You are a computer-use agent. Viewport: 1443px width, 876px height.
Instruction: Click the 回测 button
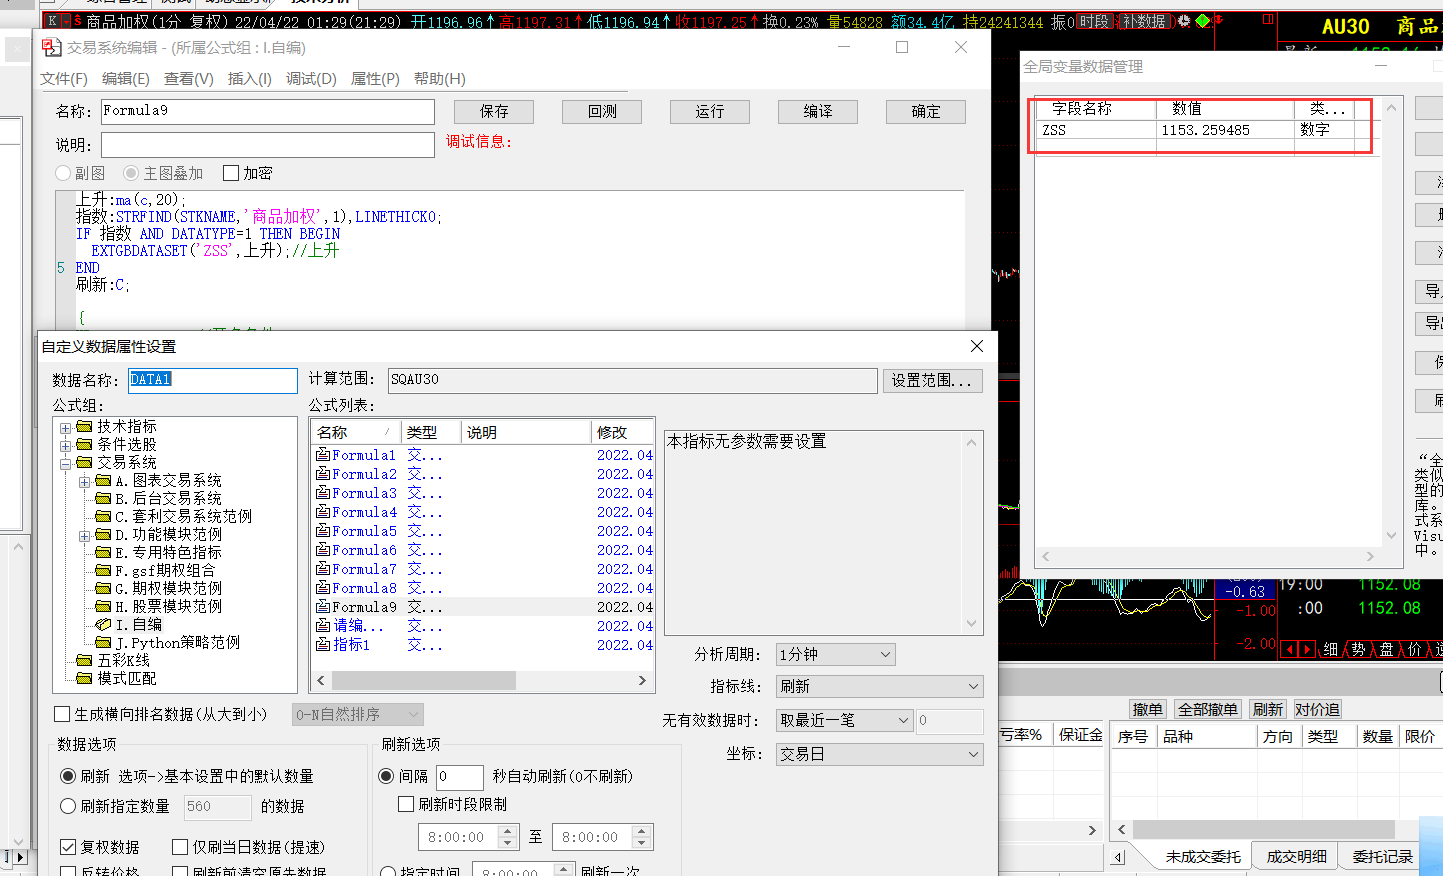tap(602, 112)
